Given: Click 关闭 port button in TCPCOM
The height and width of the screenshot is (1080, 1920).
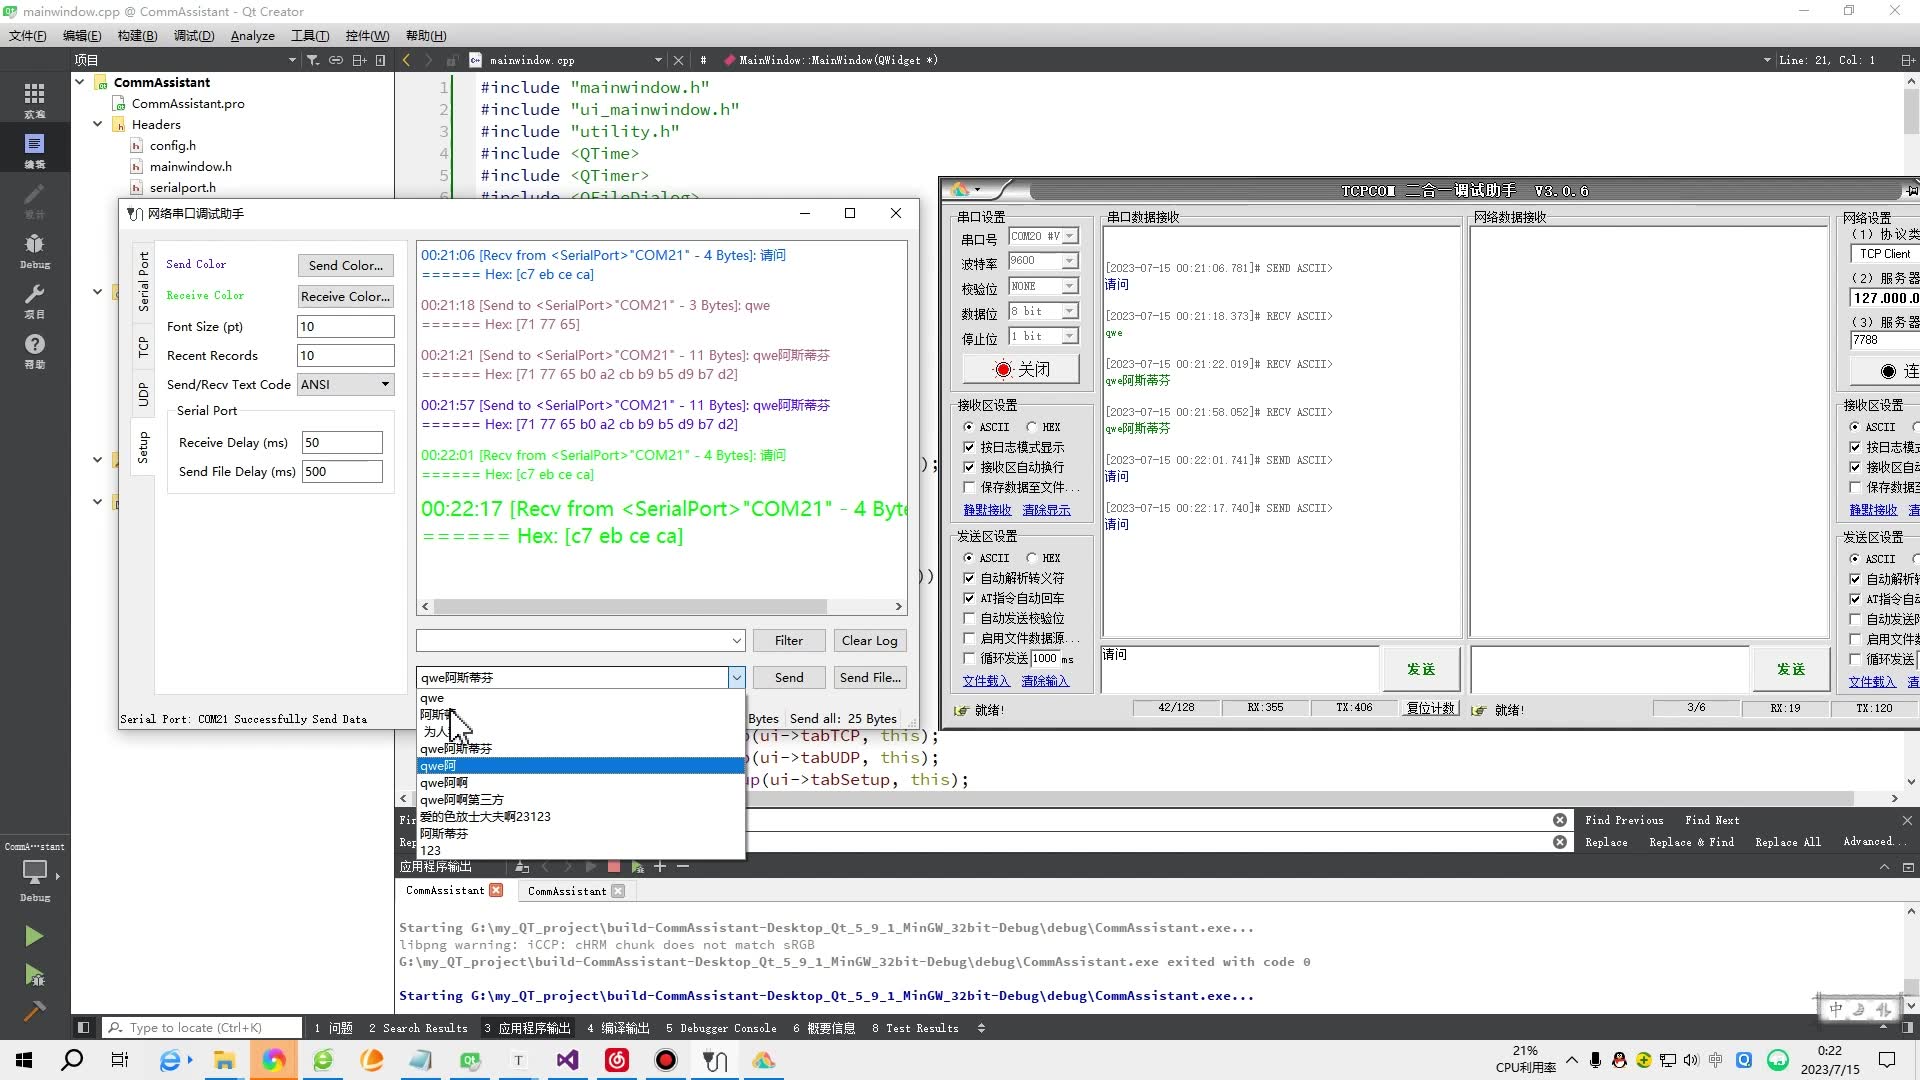Looking at the screenshot, I should pyautogui.click(x=1021, y=369).
